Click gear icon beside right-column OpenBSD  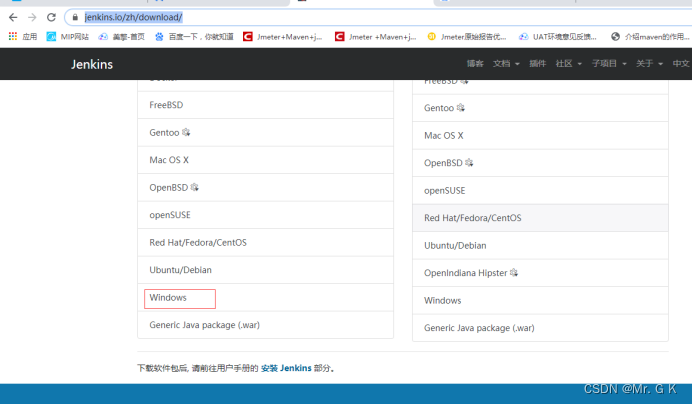469,163
